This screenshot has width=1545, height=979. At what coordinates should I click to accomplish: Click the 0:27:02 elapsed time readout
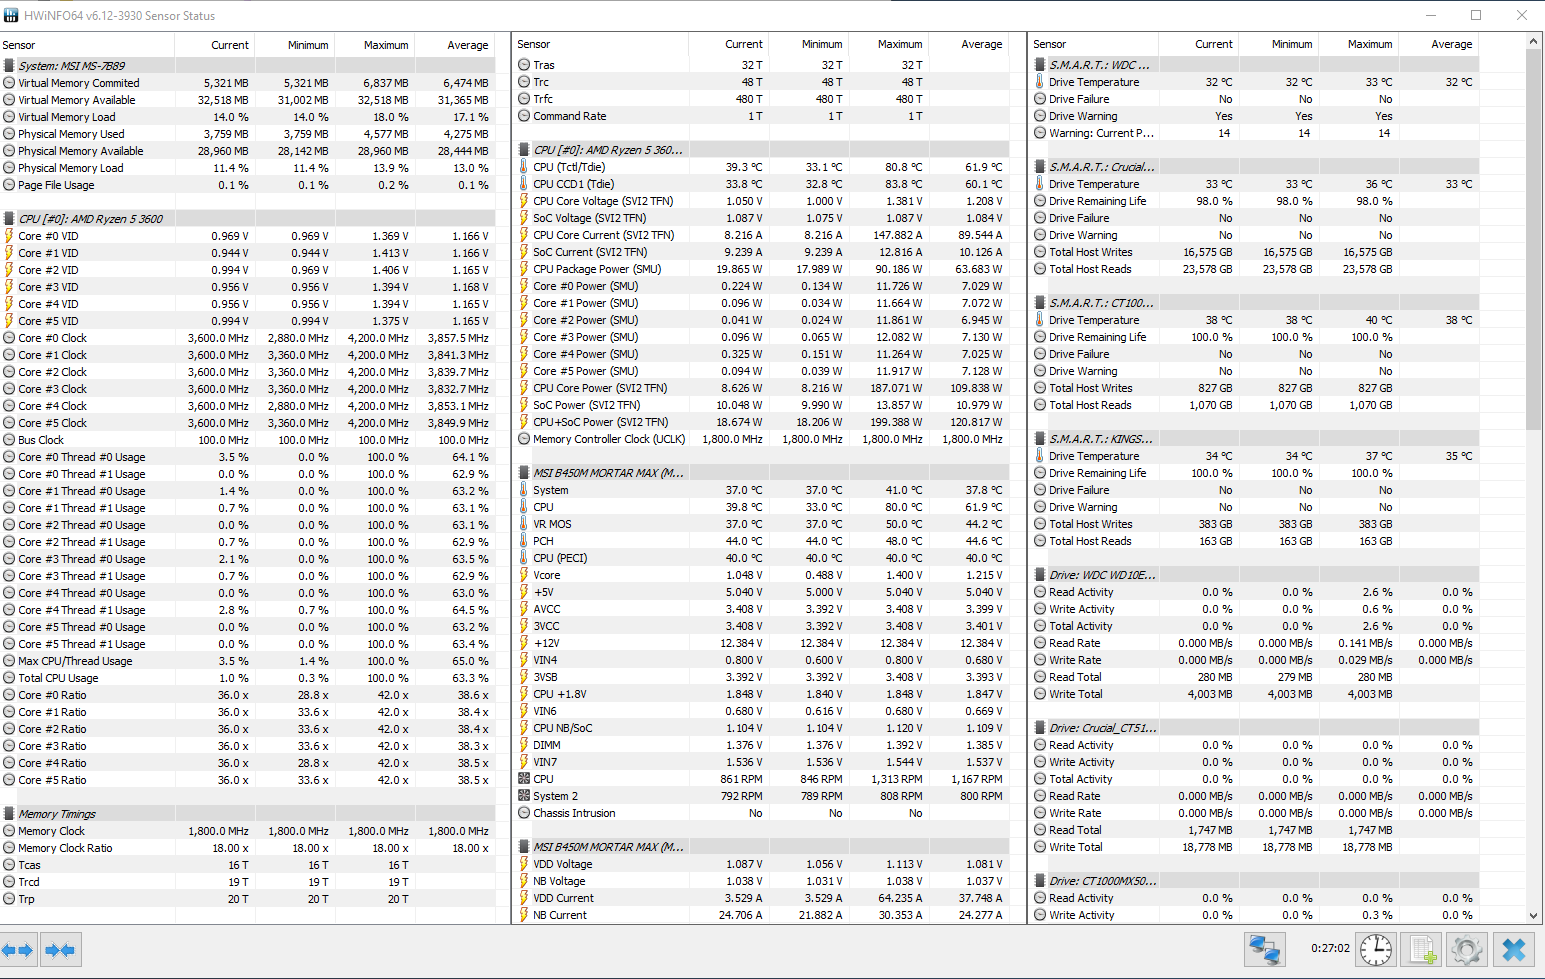[1330, 948]
